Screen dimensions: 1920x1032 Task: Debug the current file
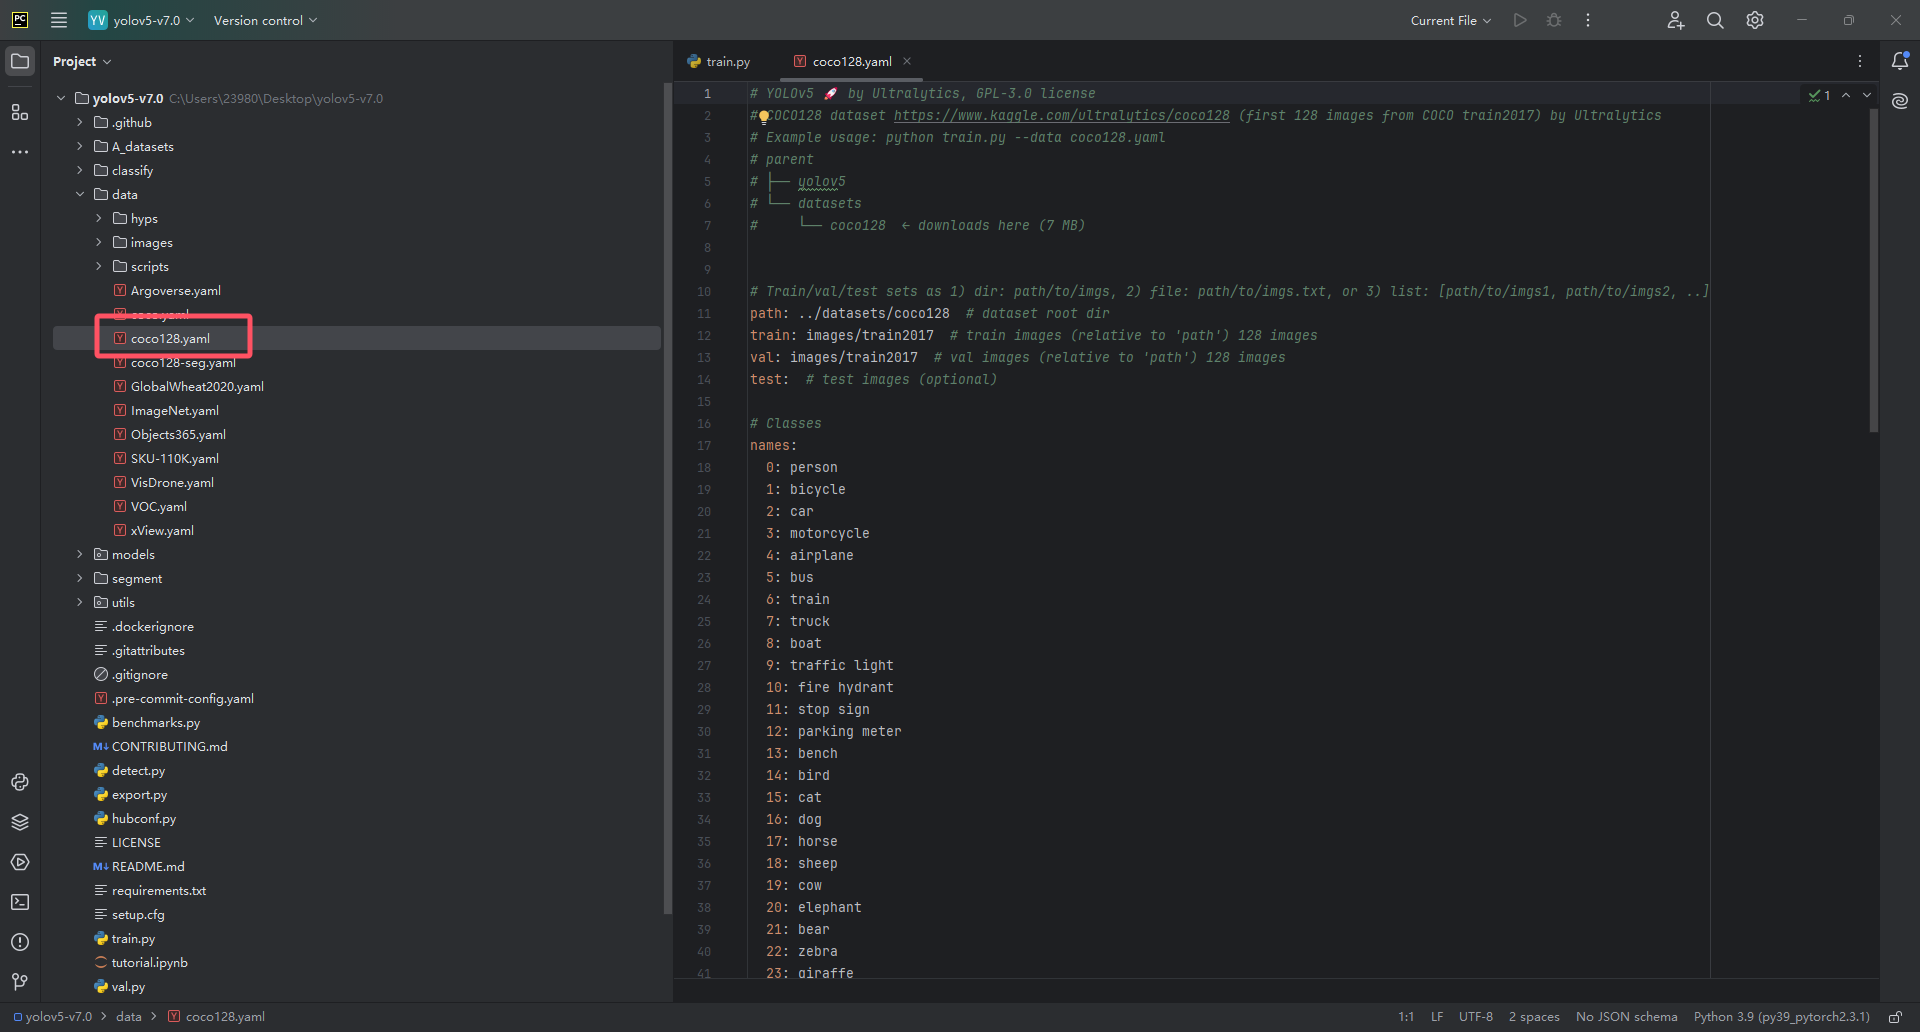(x=1554, y=20)
